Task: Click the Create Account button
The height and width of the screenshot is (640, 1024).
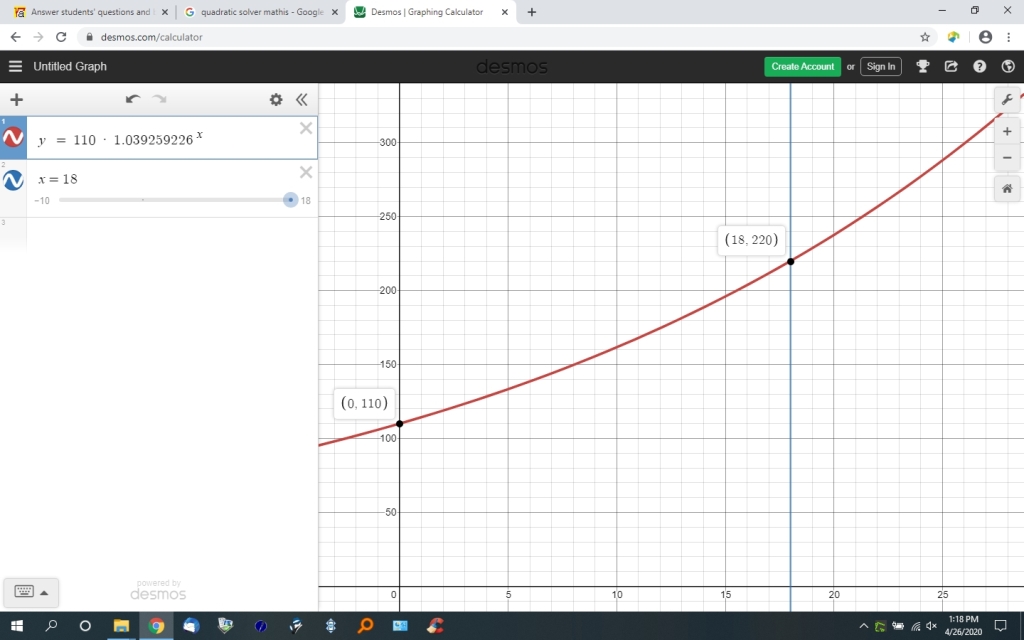Action: coord(803,67)
